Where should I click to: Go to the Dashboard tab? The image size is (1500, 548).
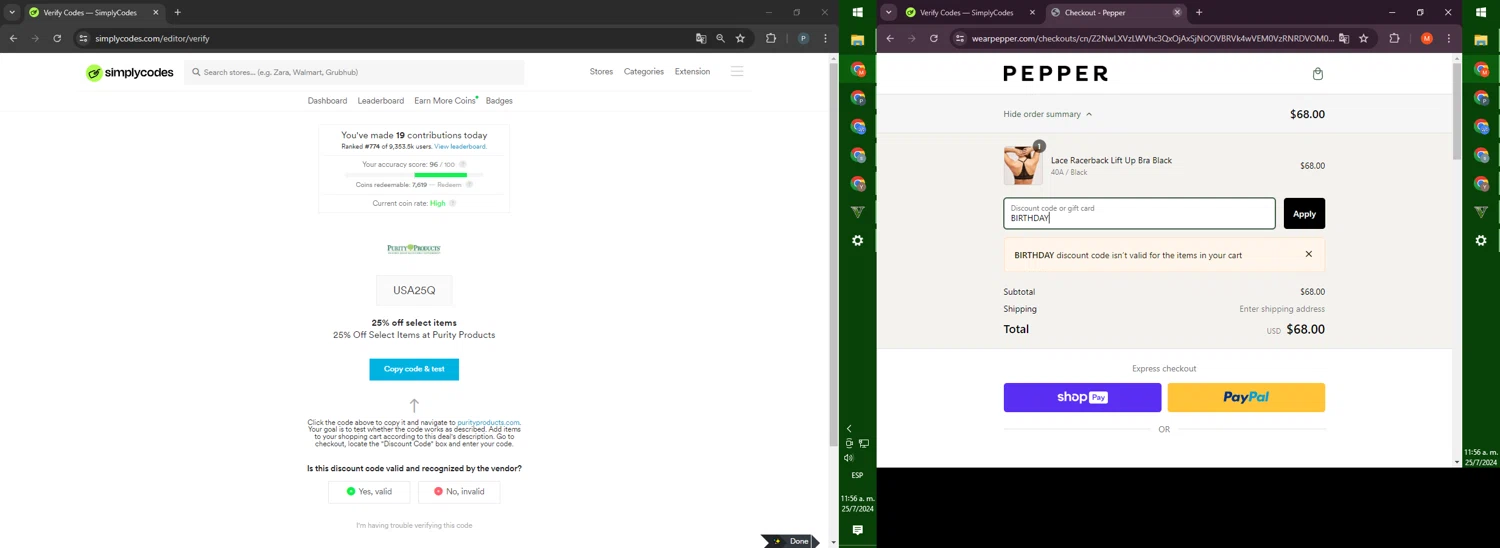pos(327,101)
